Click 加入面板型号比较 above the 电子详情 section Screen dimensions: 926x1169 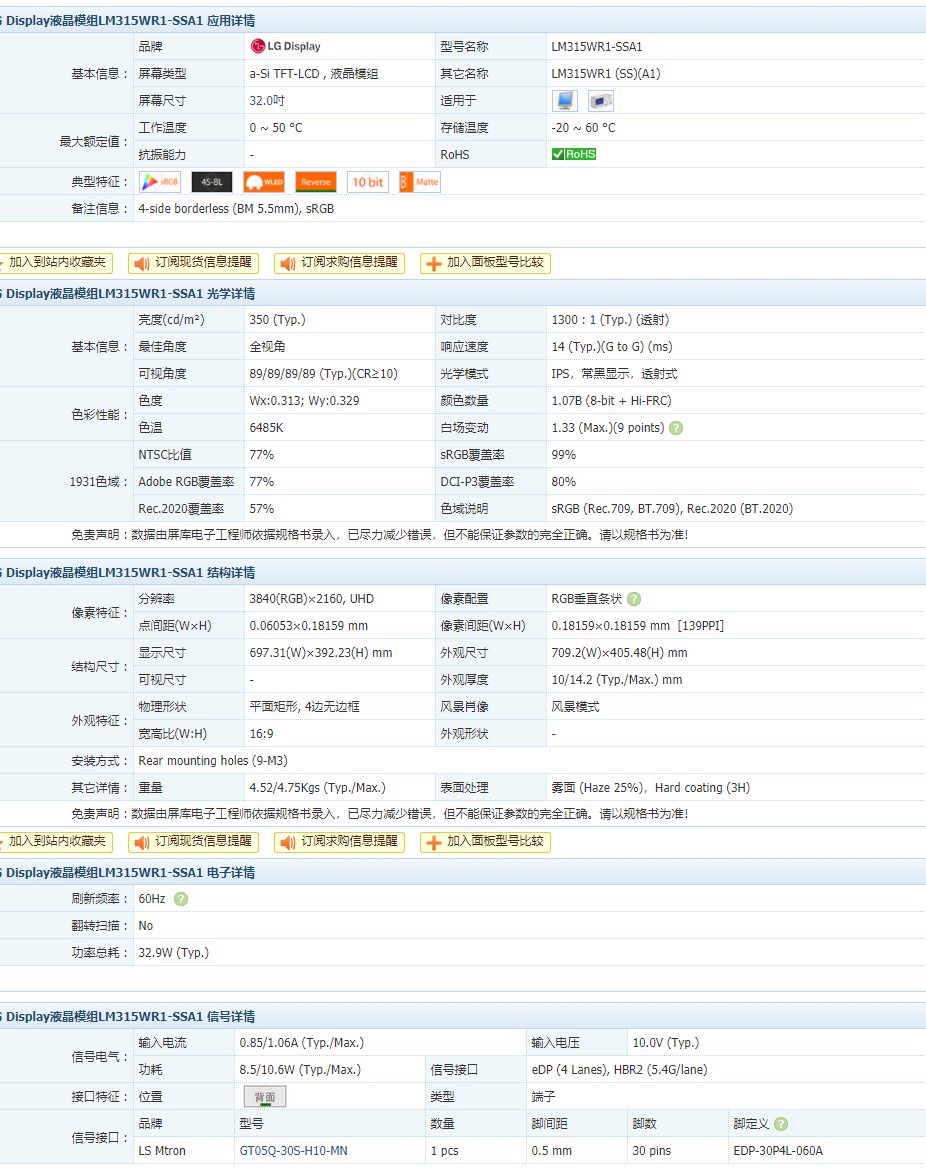pos(485,842)
